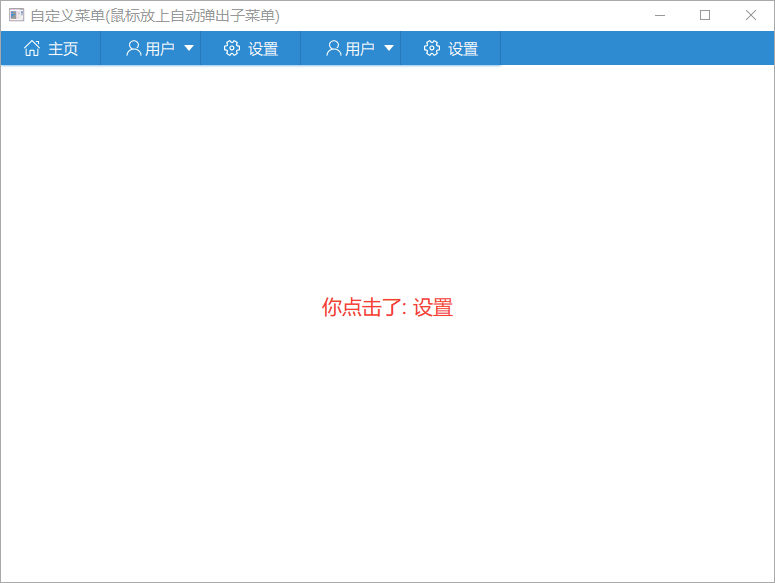Choose the first 设置 menu label

coord(263,49)
